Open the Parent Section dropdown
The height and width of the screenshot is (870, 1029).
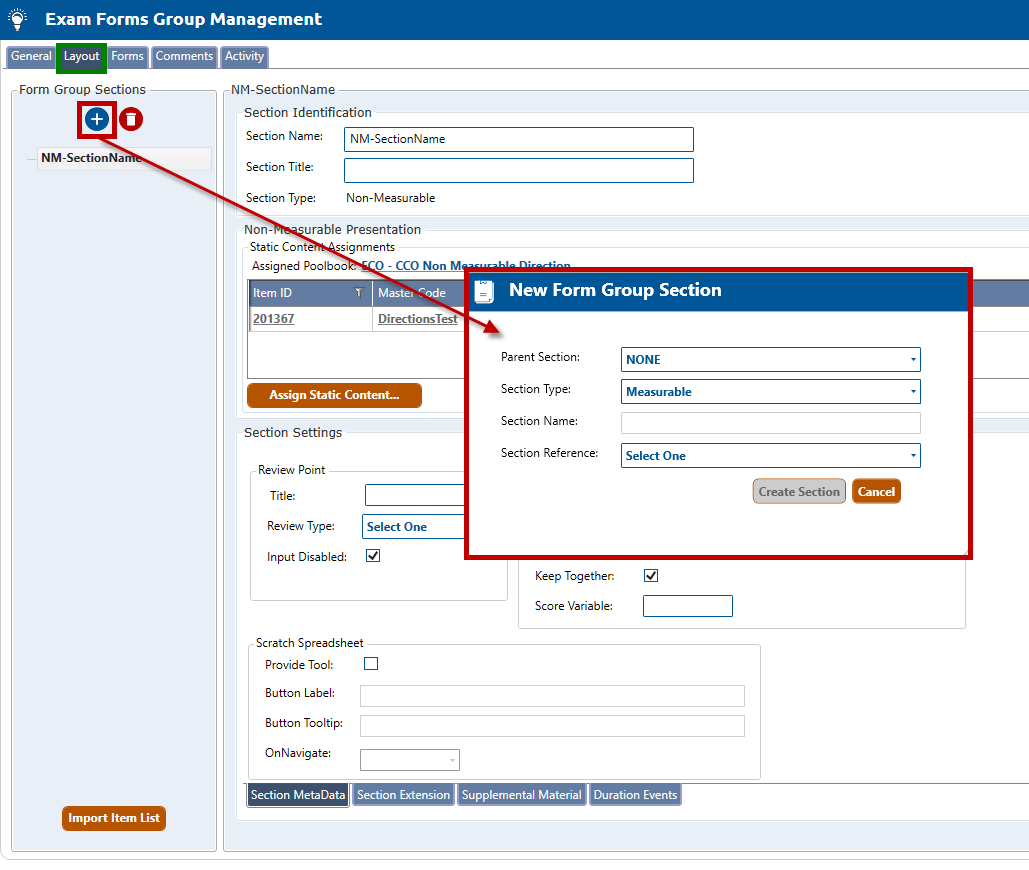(770, 359)
